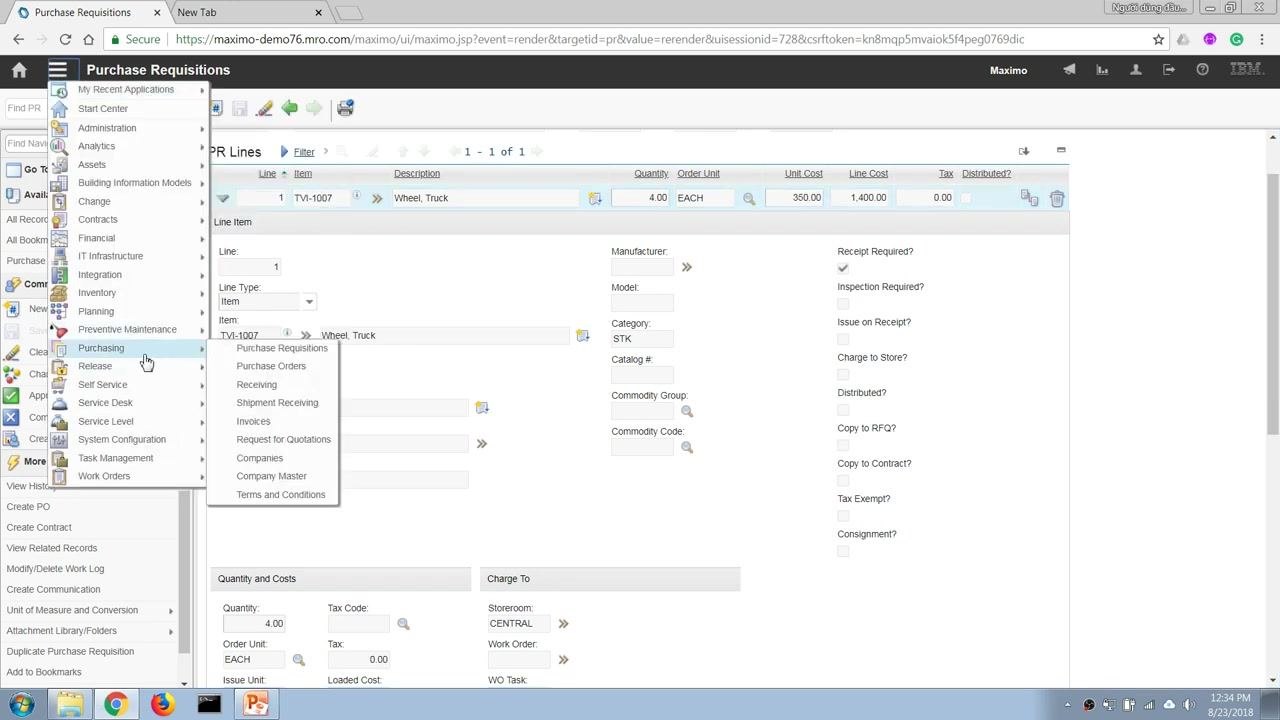This screenshot has height=720, width=1280.
Task: Click the Quantity field in Quantity and Costs
Action: click(x=254, y=624)
